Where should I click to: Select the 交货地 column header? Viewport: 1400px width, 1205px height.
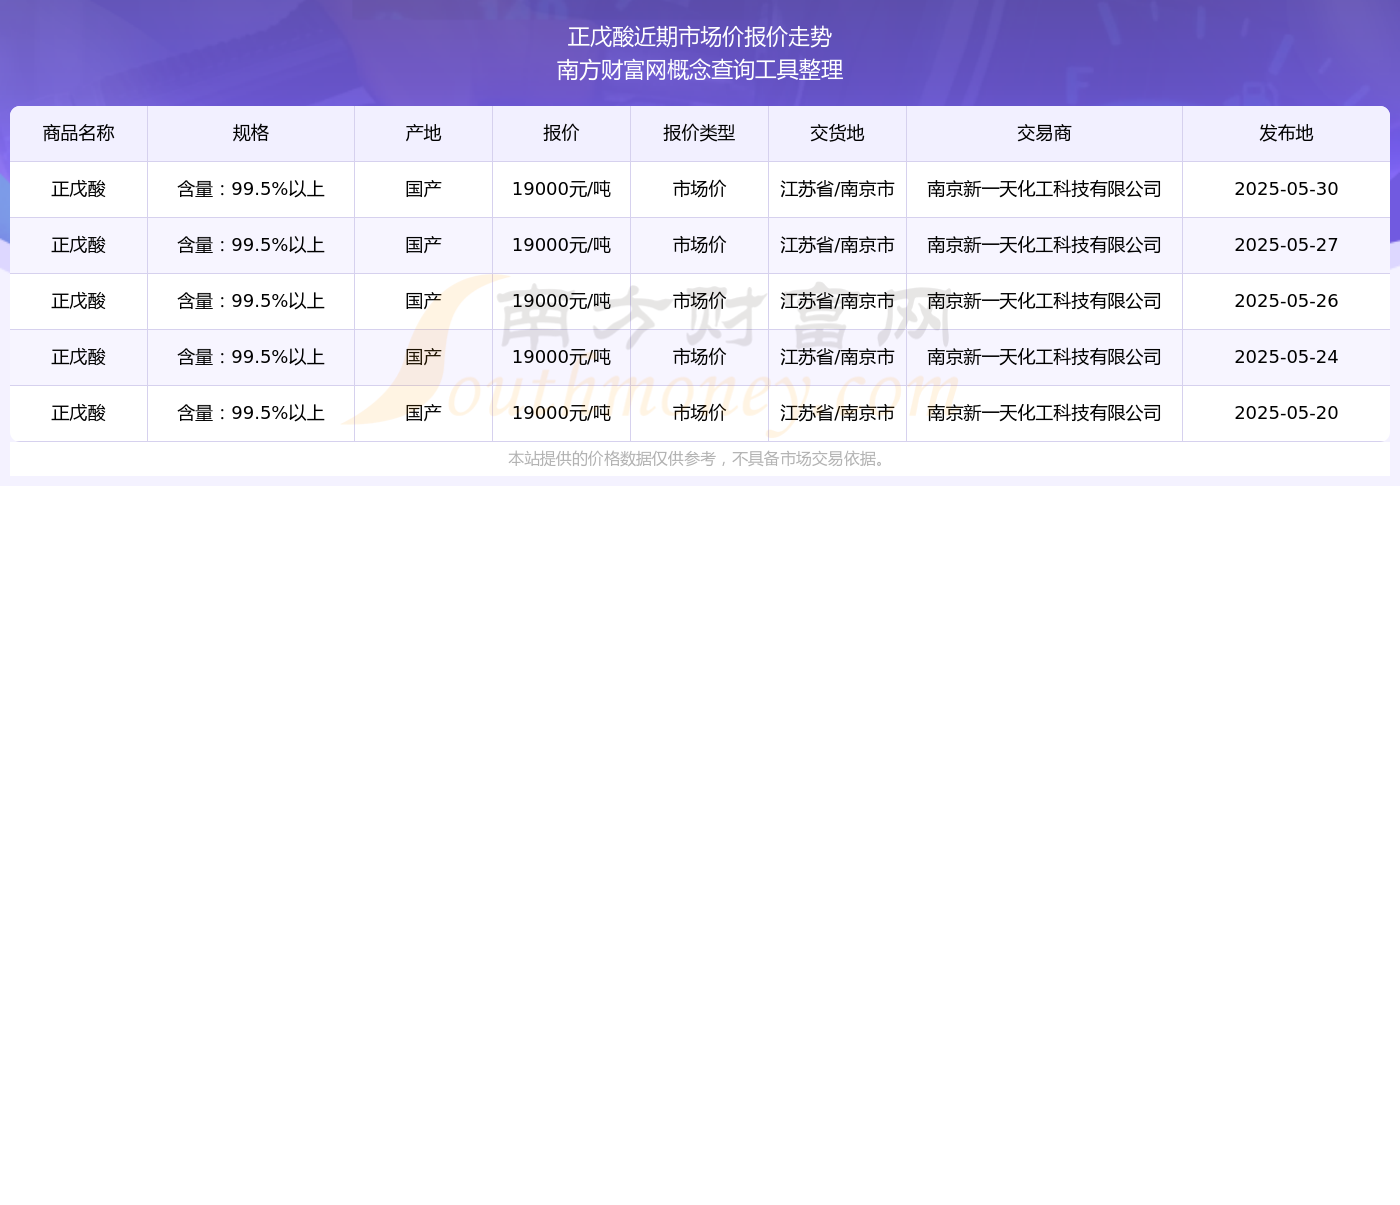(x=837, y=133)
